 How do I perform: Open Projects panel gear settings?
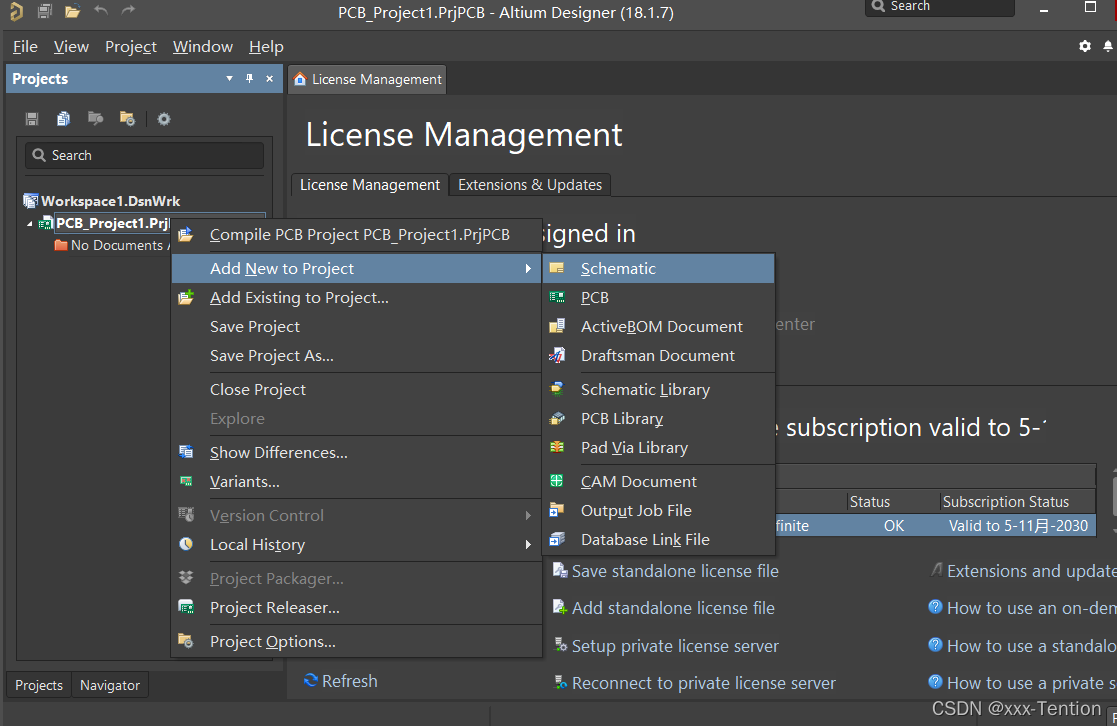click(164, 119)
